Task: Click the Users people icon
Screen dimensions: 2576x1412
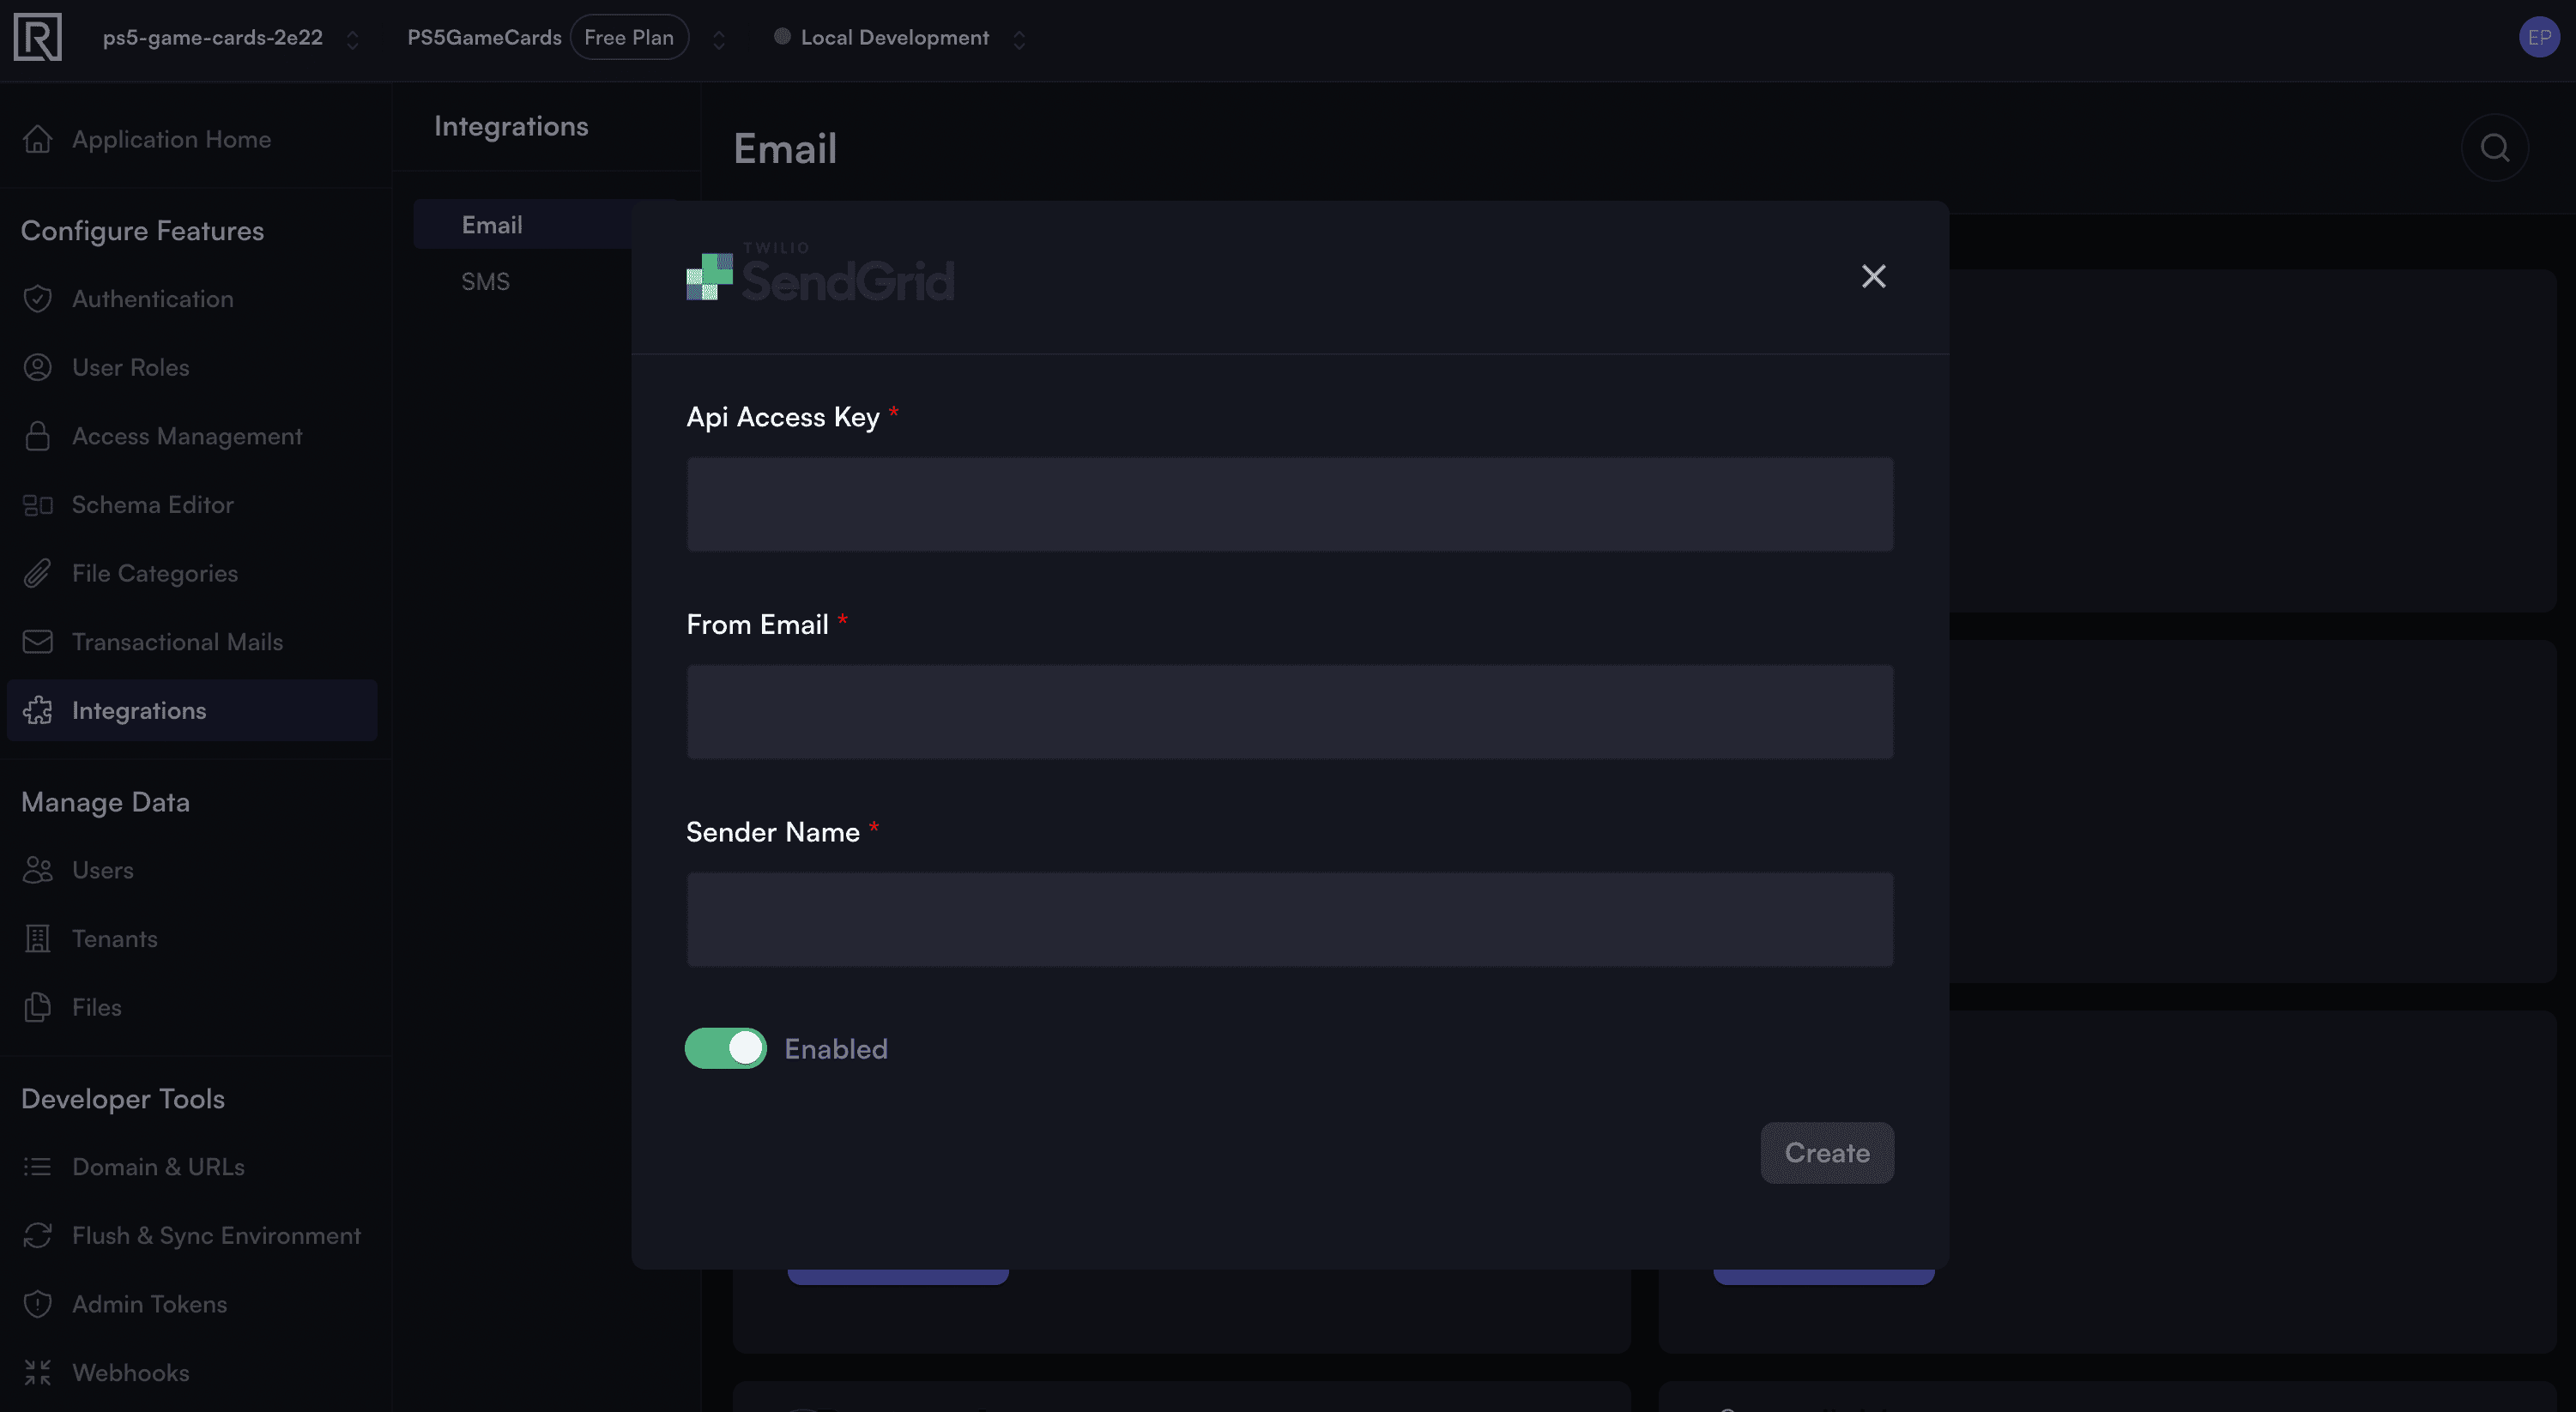Action: point(38,870)
